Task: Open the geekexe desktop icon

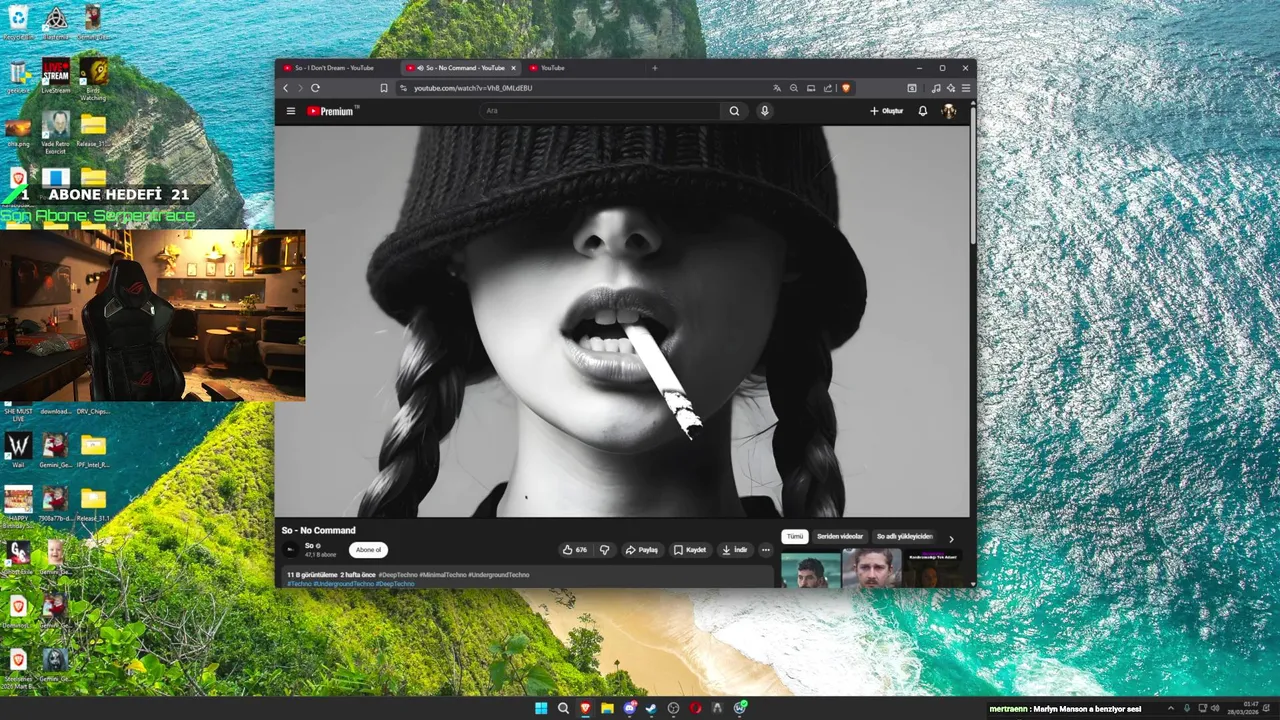Action: [18, 77]
